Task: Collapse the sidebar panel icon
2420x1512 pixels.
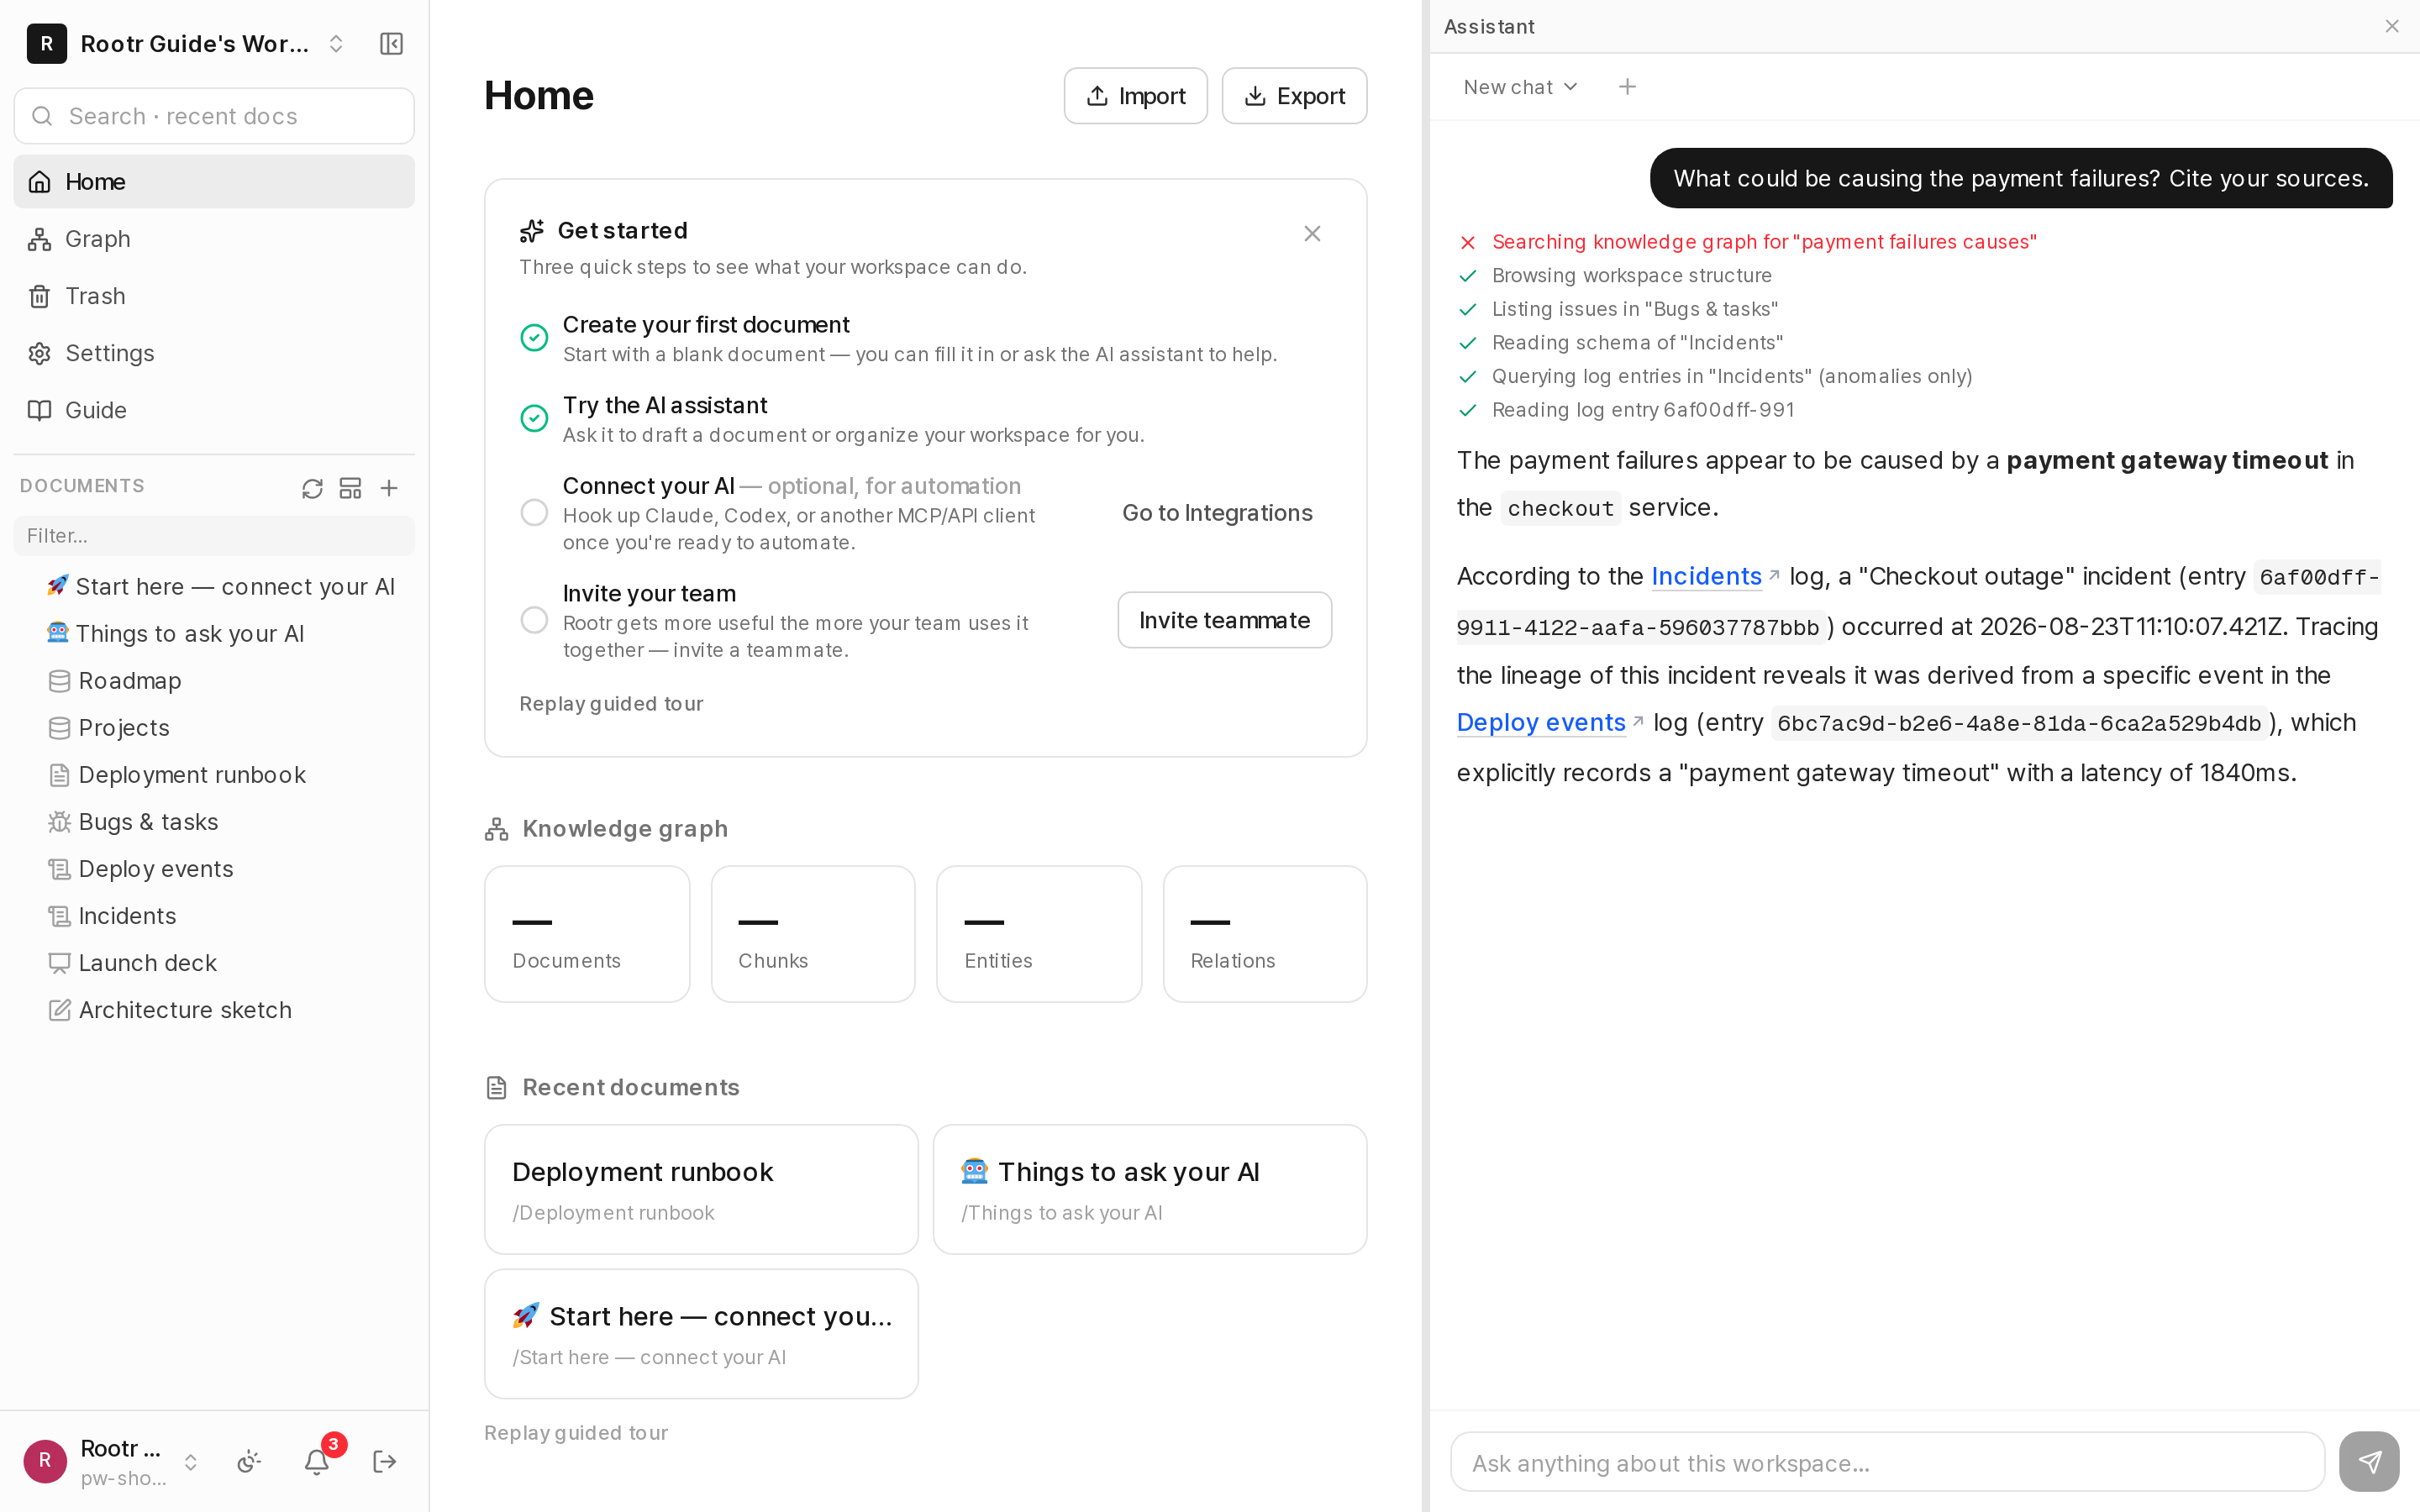Action: [x=391, y=44]
